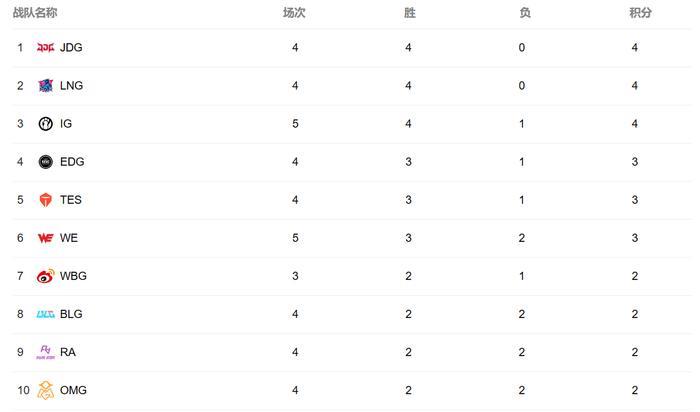The height and width of the screenshot is (412, 700).
Task: Select the WBG team name
Action: (x=73, y=276)
